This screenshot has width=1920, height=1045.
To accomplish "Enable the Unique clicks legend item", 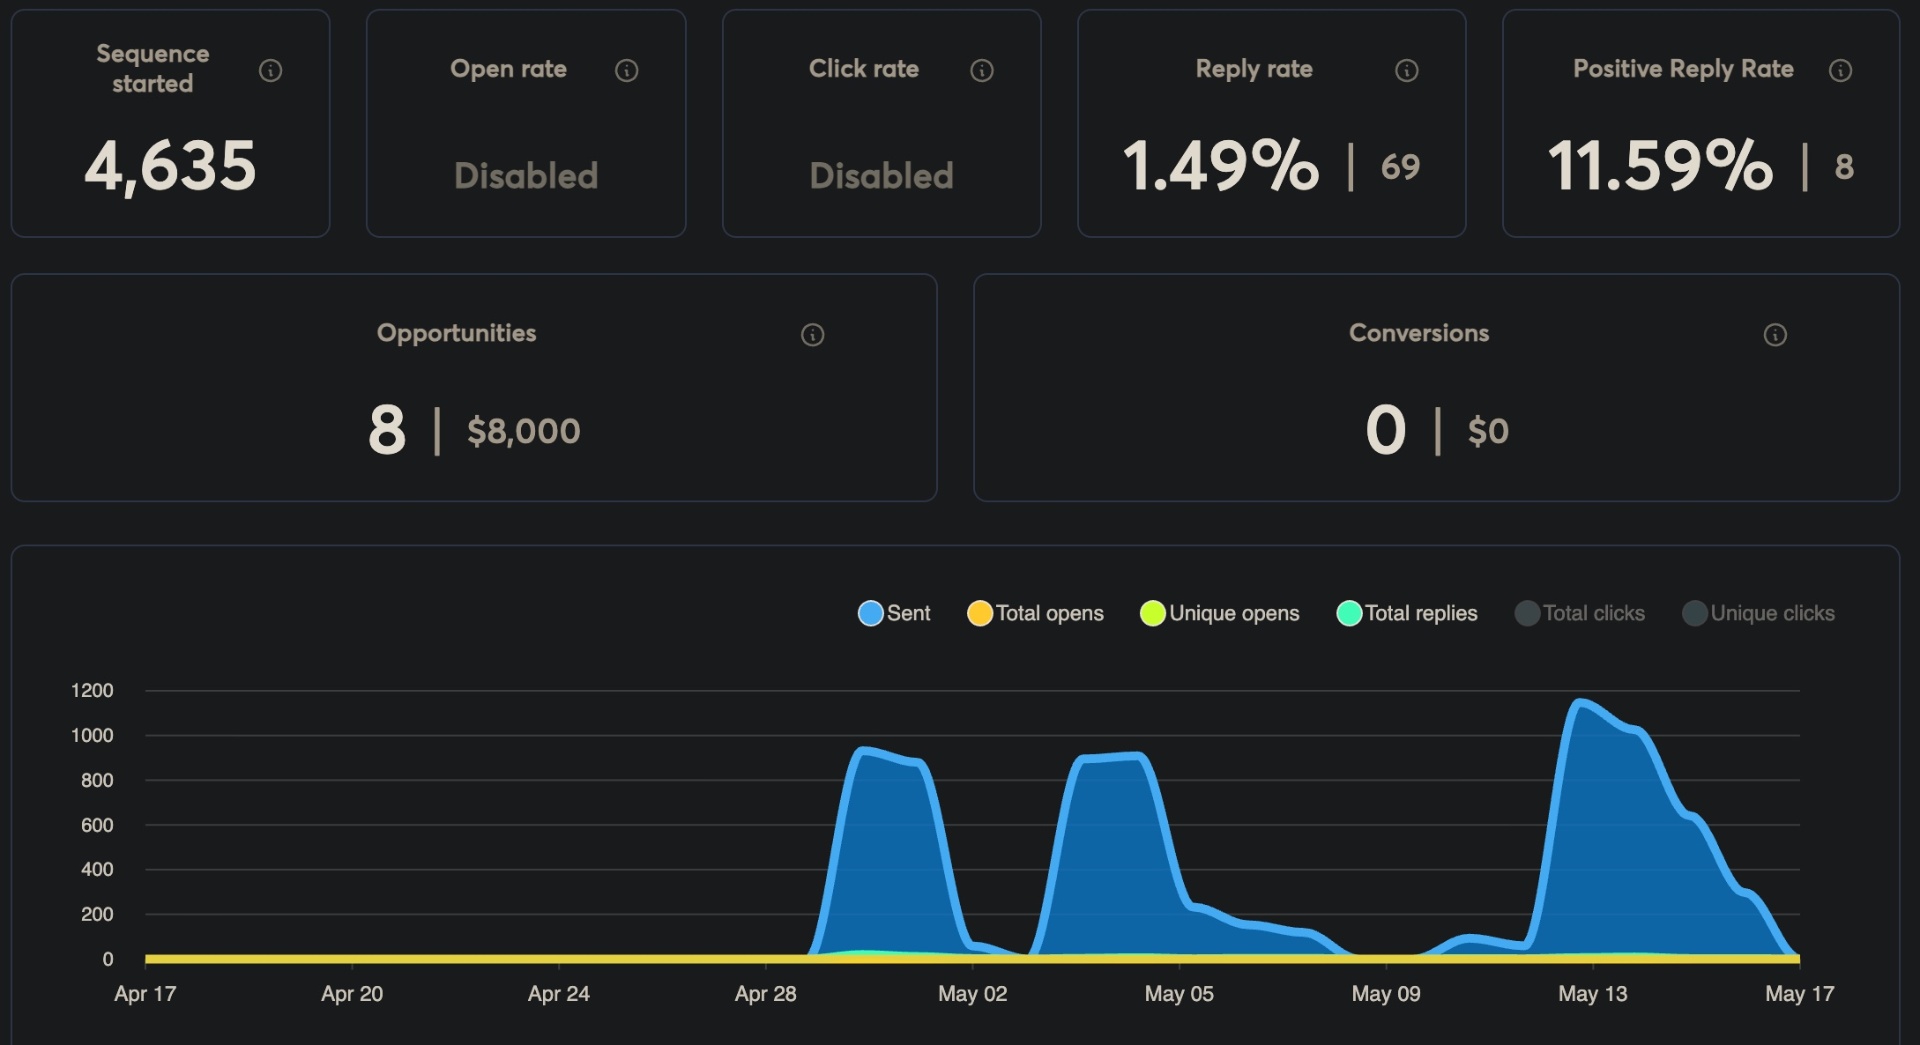I will [x=1759, y=613].
